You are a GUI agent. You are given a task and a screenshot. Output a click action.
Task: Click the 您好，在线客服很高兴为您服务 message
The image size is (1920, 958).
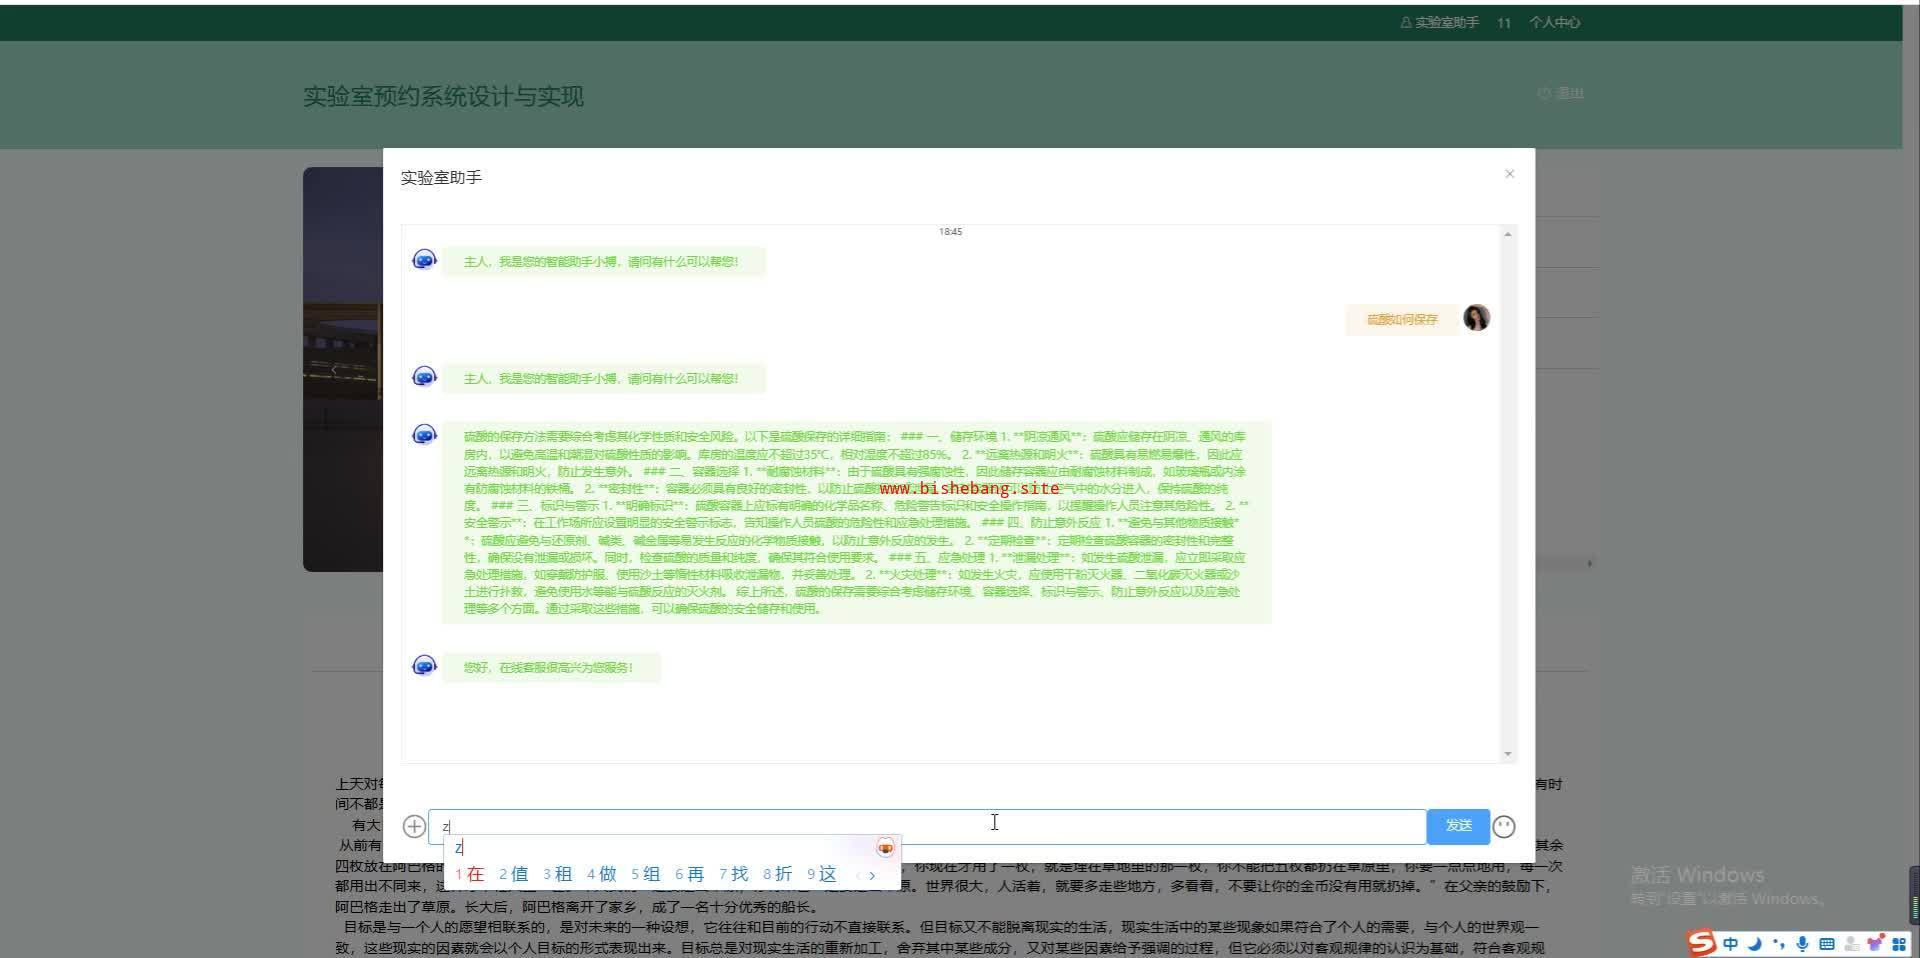point(550,668)
